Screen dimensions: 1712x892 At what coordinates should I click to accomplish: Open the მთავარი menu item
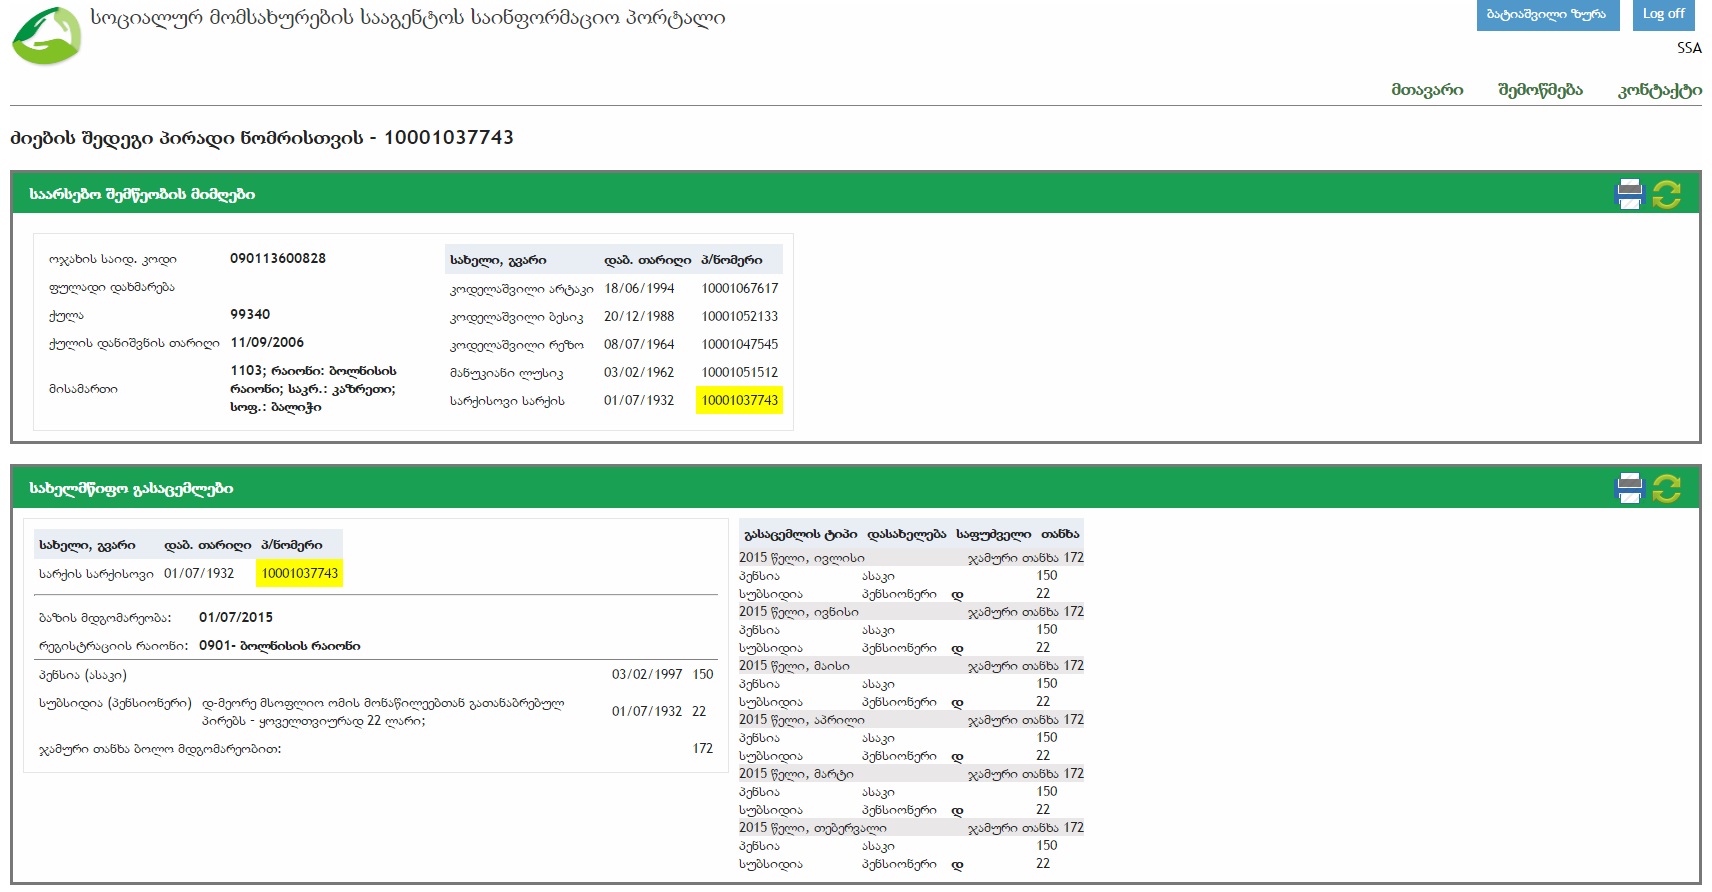[x=1426, y=90]
